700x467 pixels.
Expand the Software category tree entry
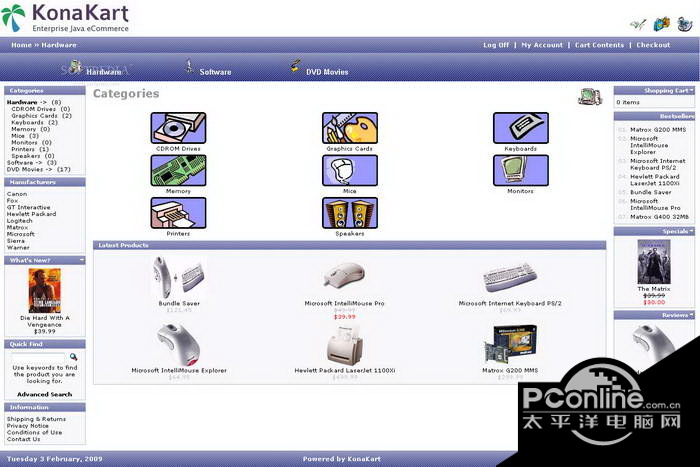[26, 163]
